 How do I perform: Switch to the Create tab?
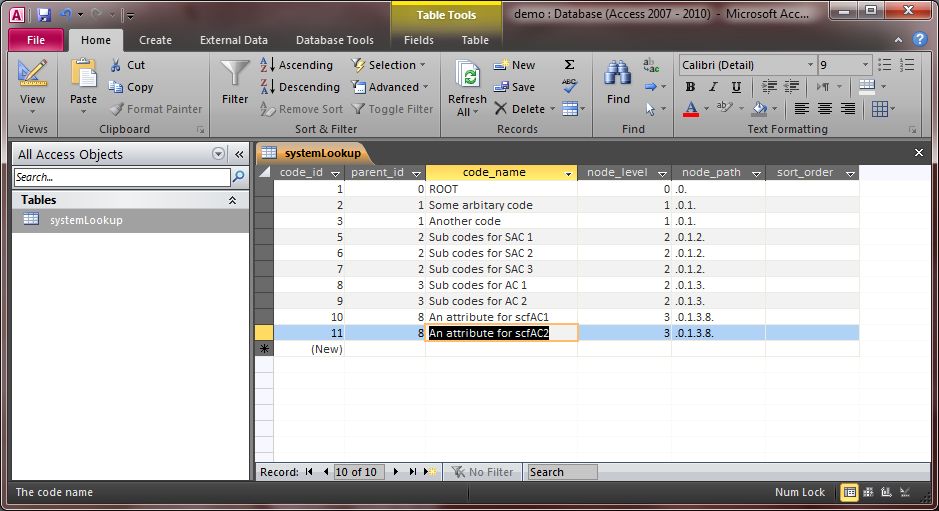tap(155, 40)
